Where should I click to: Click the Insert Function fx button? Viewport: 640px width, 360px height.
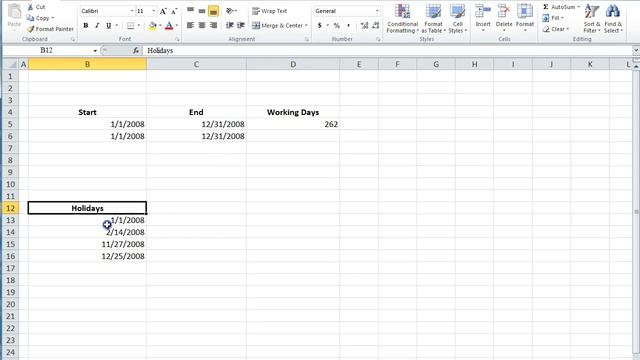click(136, 51)
